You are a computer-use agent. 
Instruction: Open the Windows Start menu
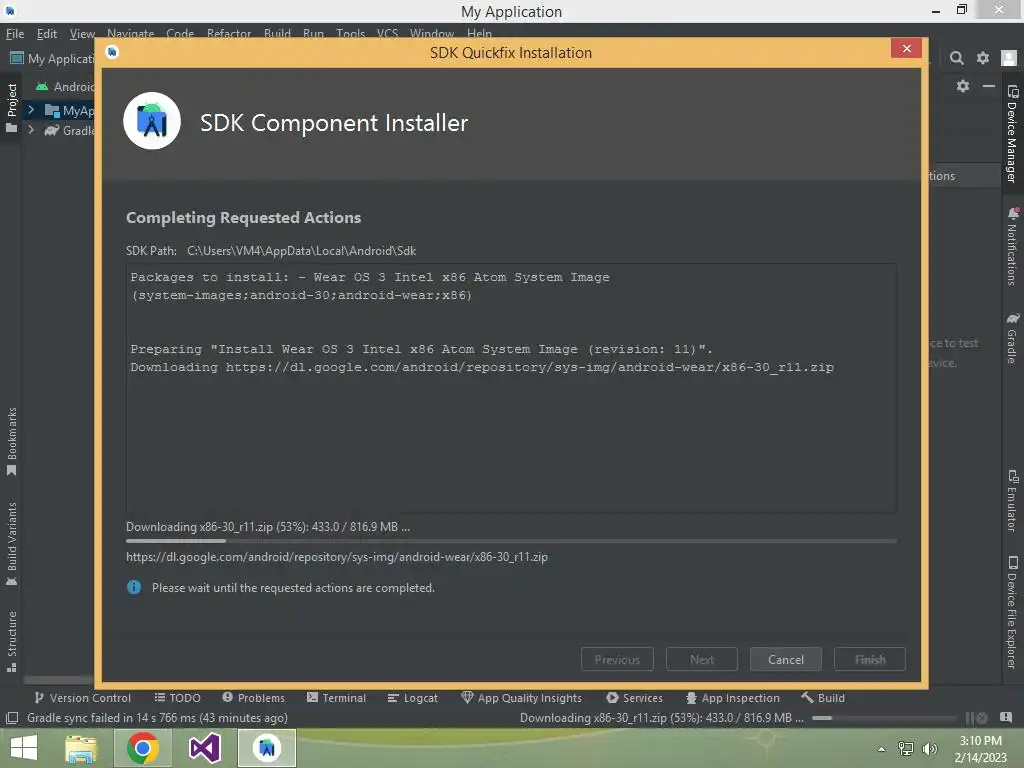coord(24,748)
